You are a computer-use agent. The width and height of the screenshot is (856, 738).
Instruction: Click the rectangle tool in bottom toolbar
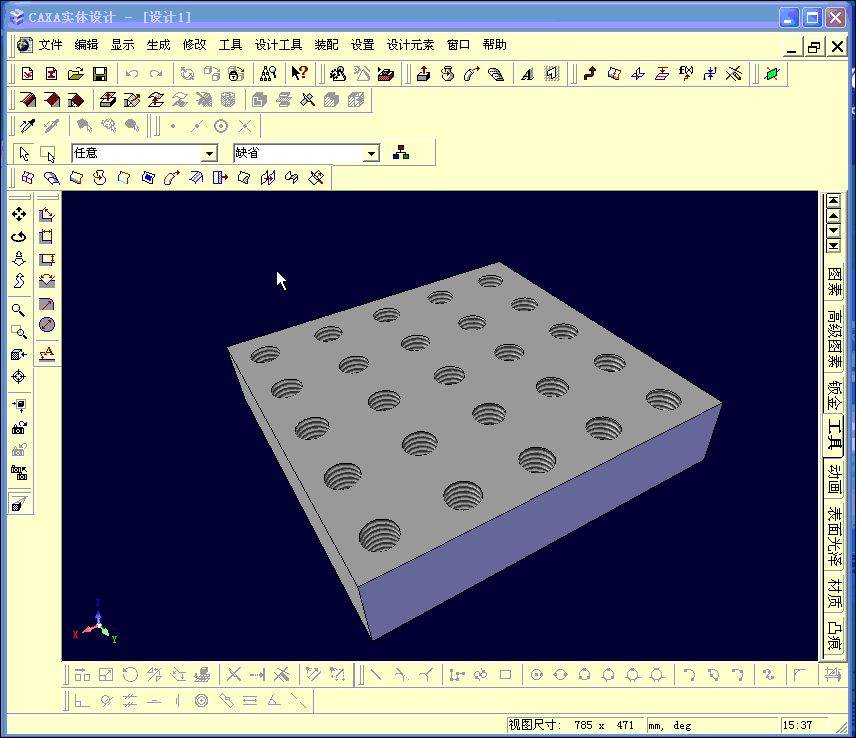[x=506, y=675]
